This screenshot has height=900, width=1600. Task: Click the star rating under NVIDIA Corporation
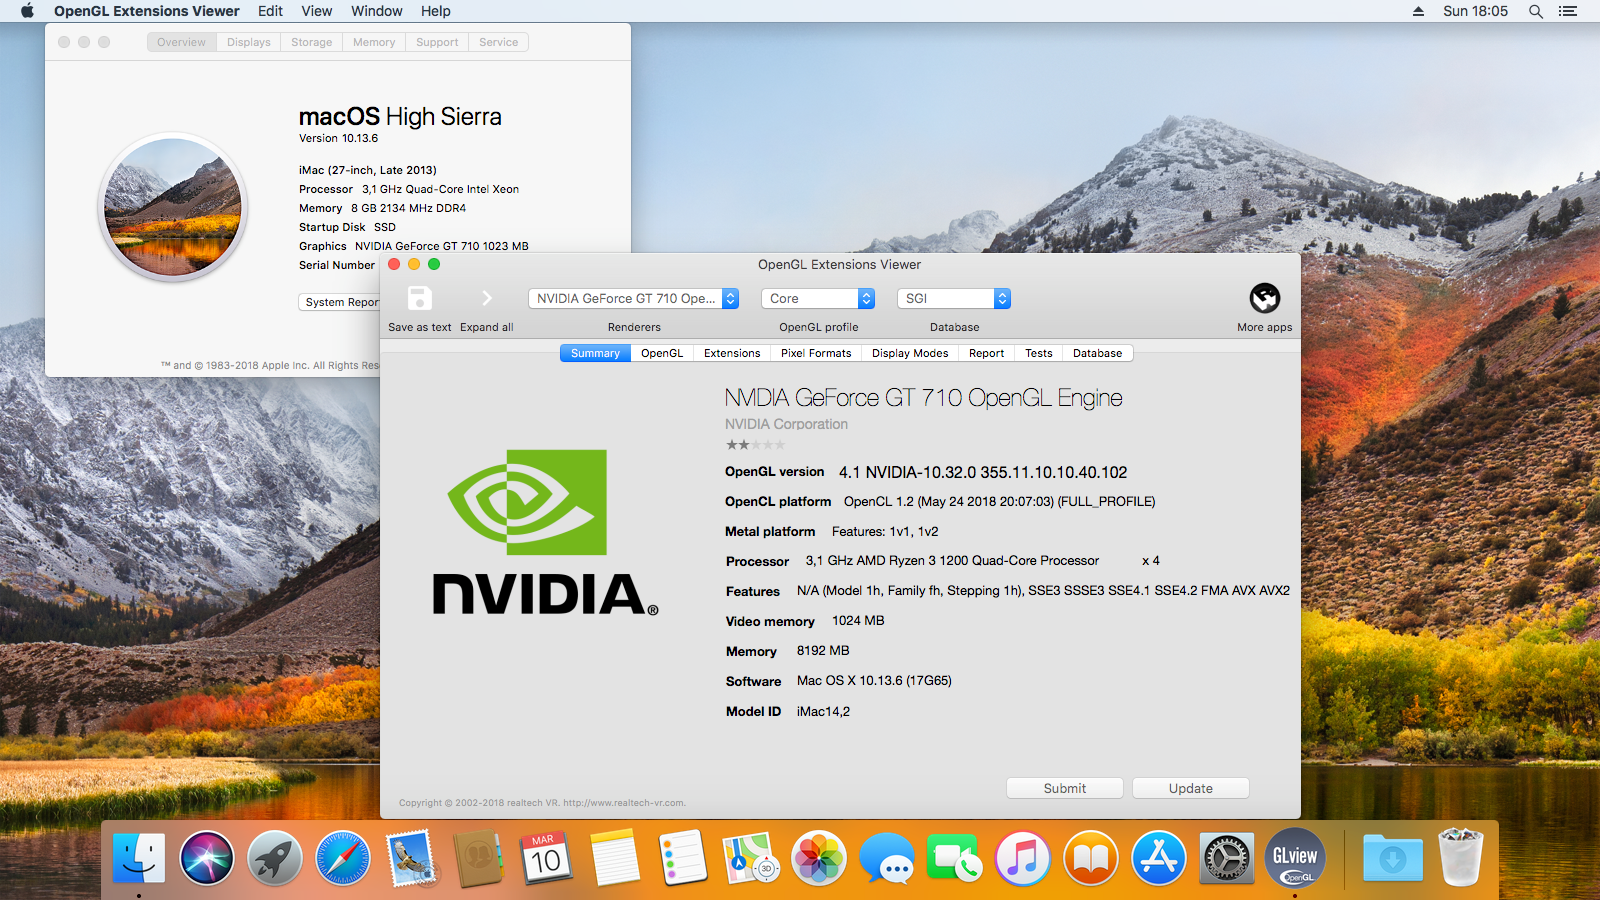tap(755, 445)
